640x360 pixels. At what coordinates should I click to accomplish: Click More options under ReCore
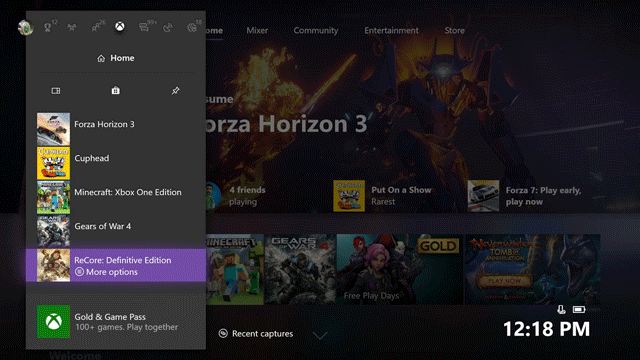point(106,272)
